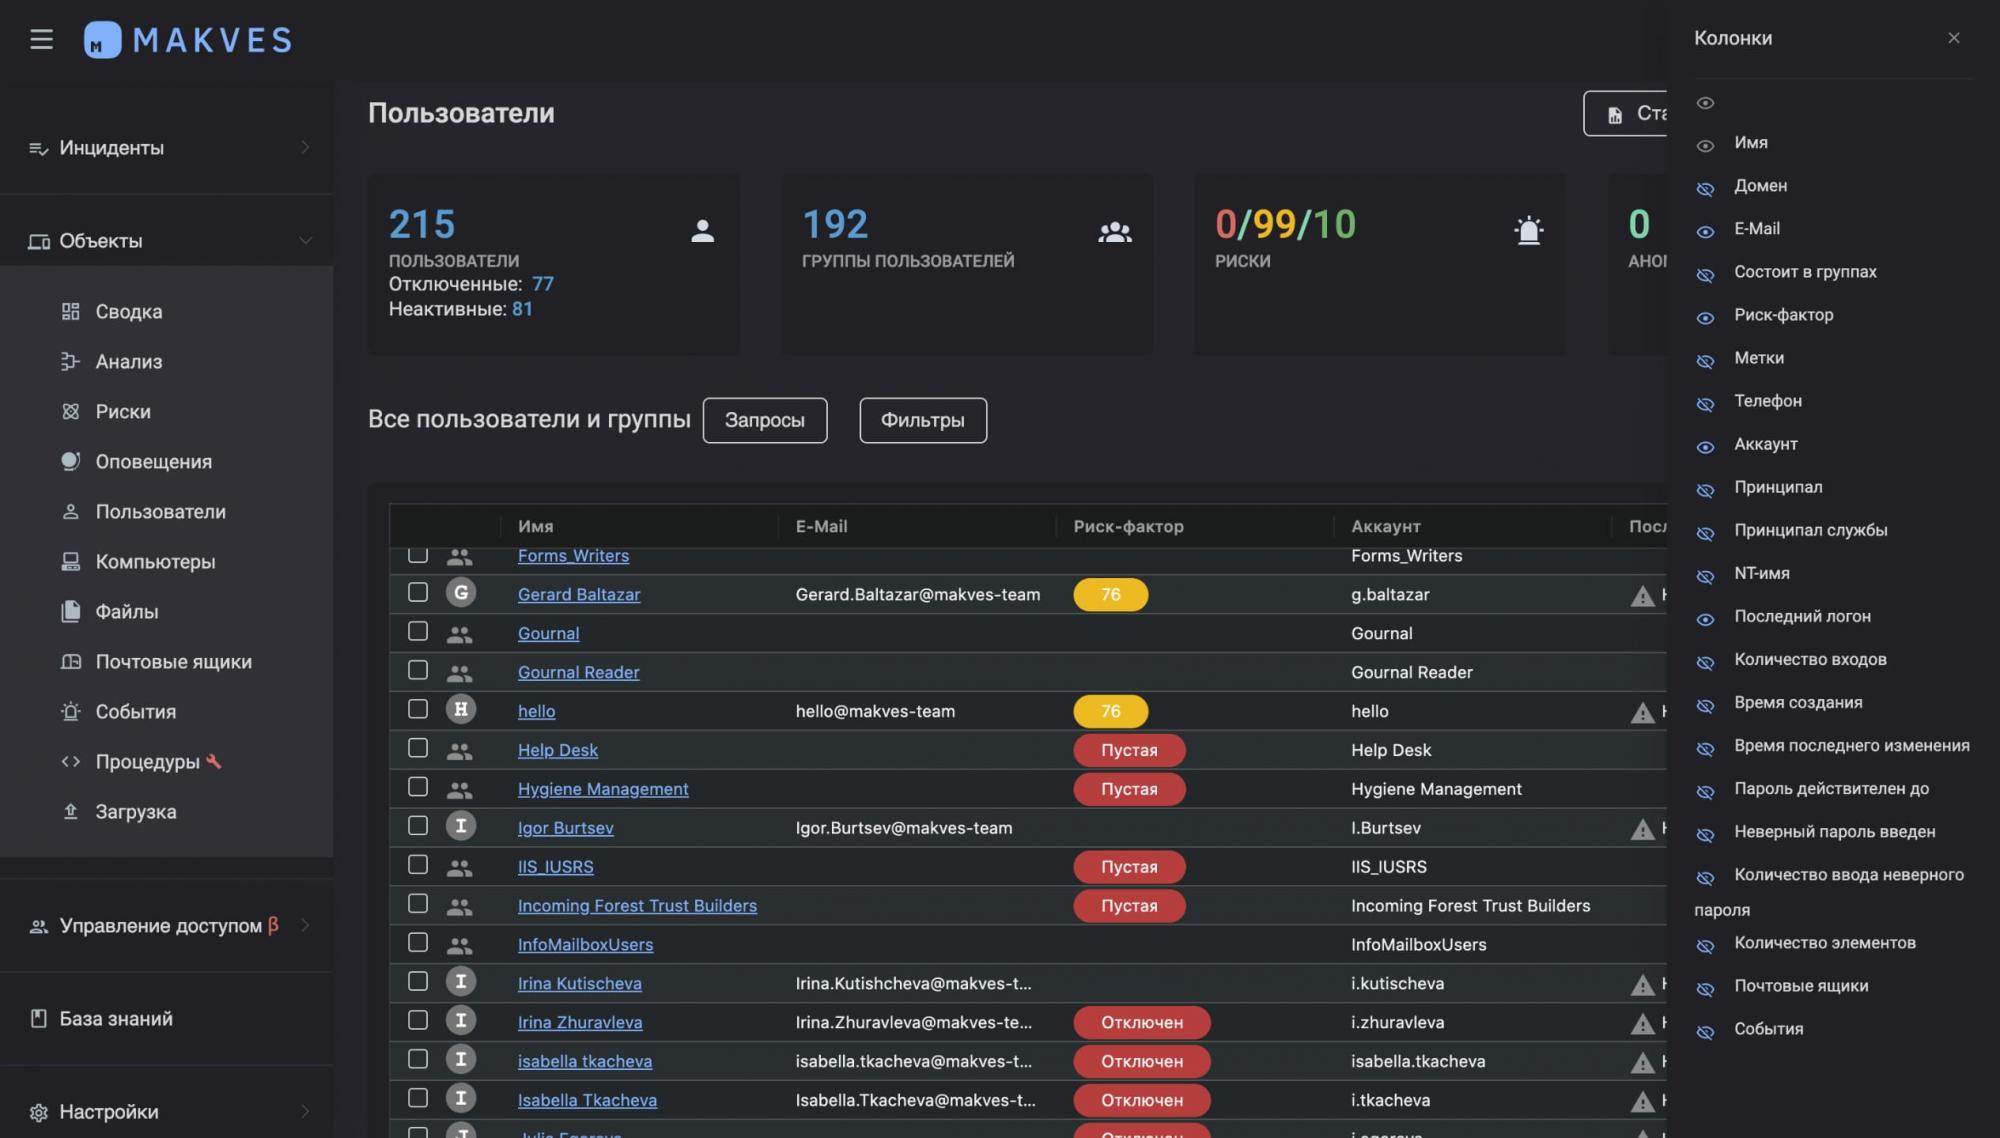Click the yellow 76 risk badge for hello

coord(1110,711)
